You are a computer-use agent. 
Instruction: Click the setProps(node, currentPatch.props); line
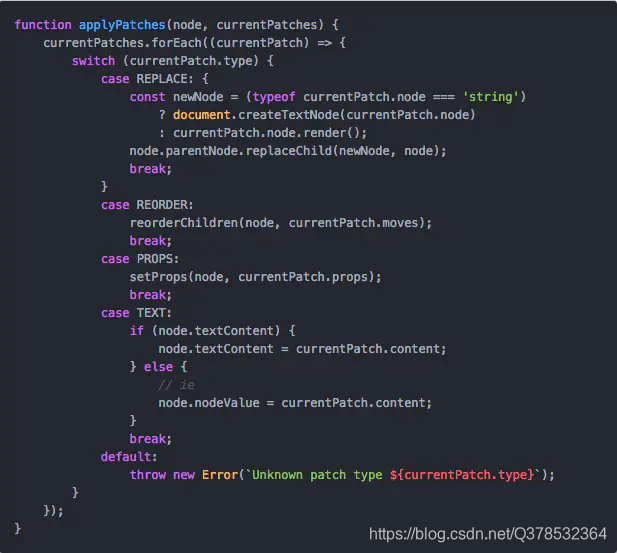point(256,277)
